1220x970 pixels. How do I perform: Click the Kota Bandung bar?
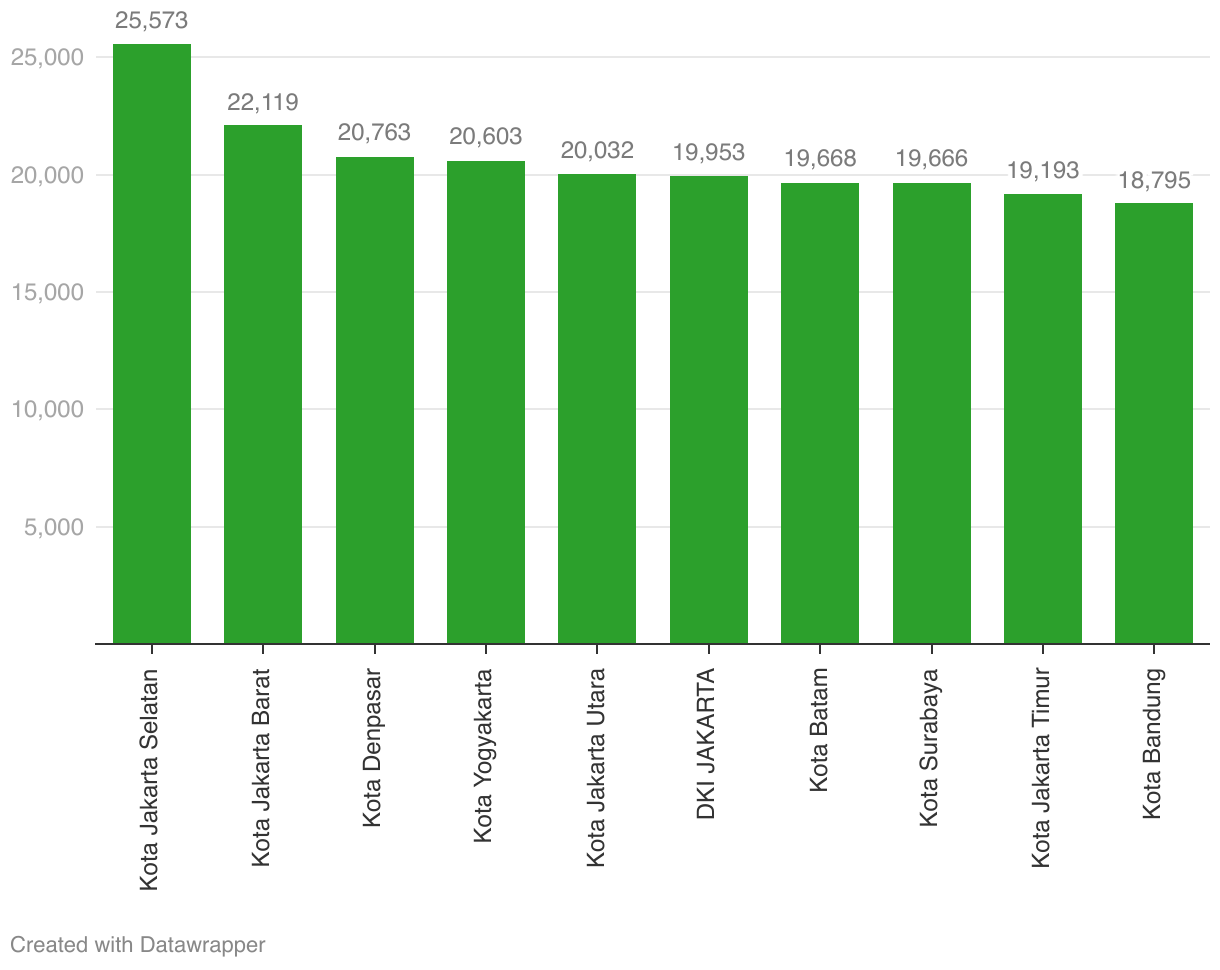(1154, 423)
